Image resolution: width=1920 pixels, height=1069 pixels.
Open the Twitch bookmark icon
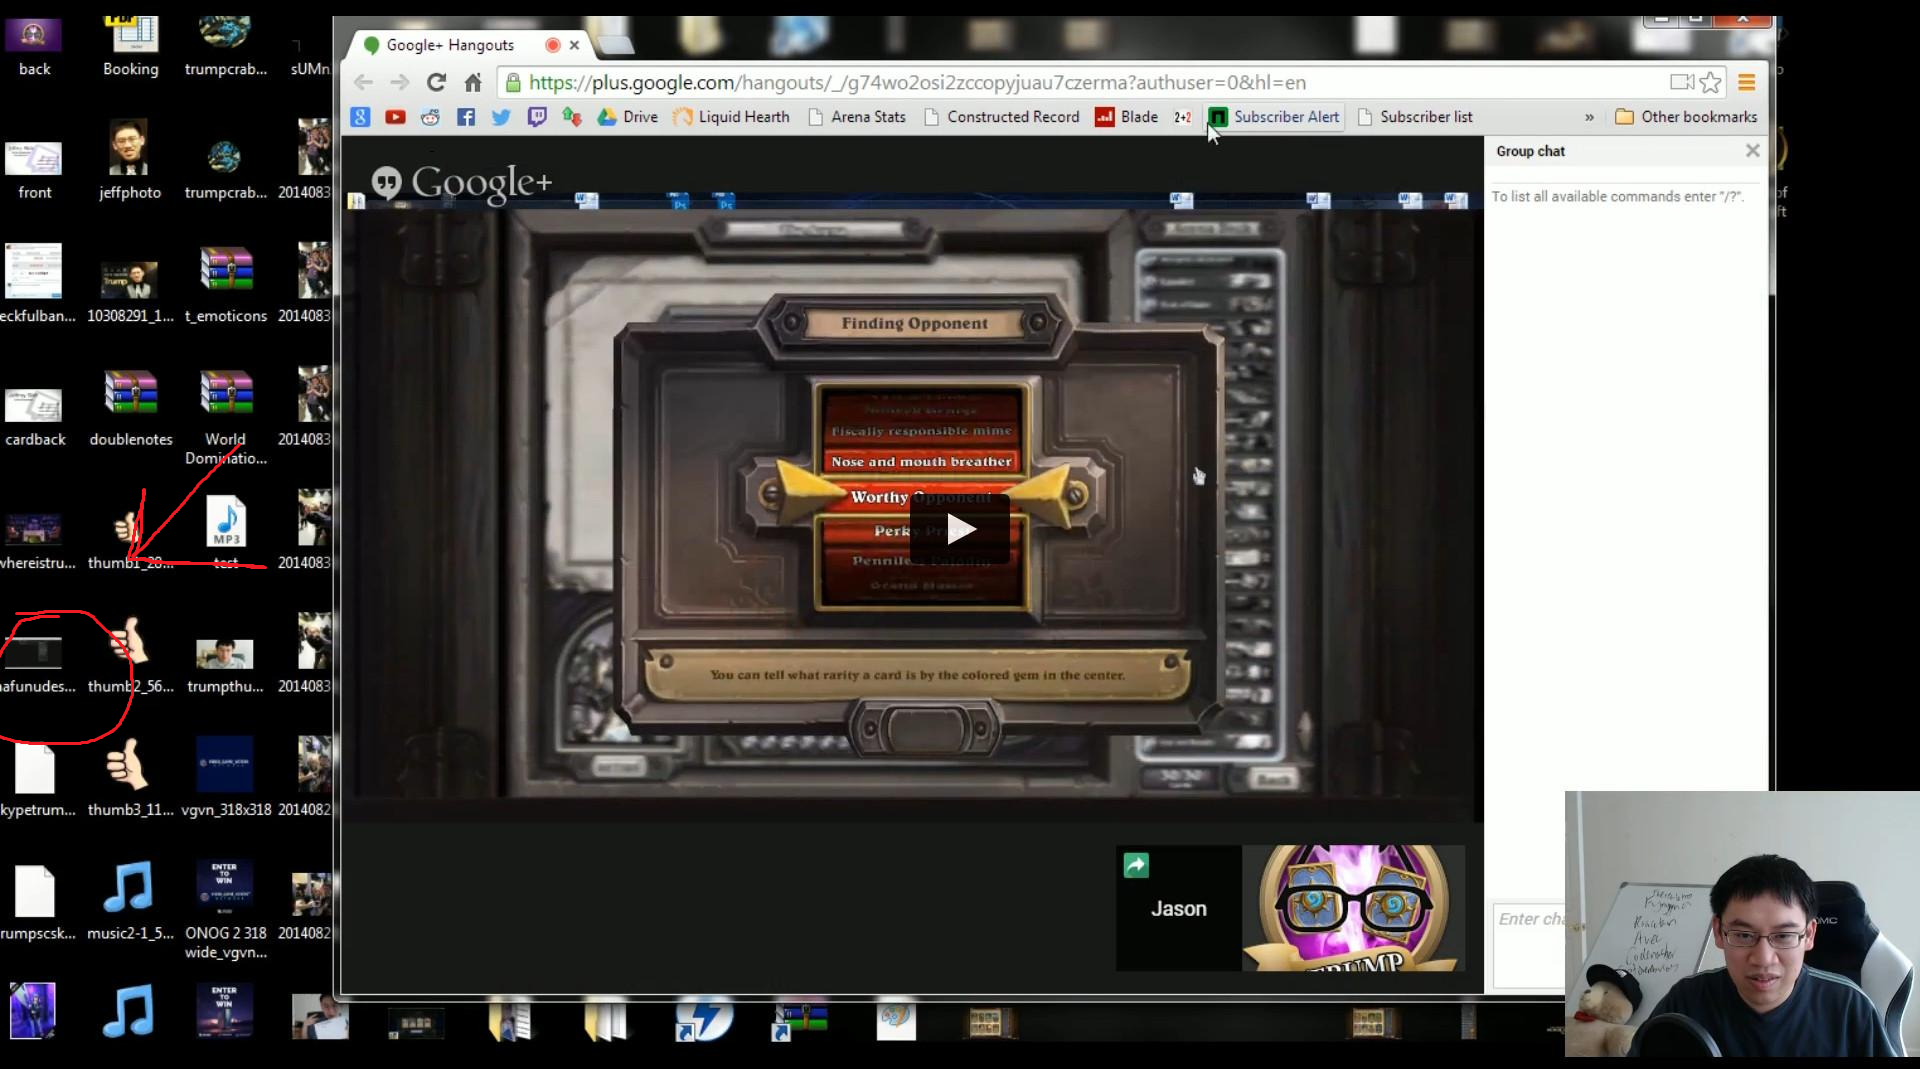pyautogui.click(x=537, y=117)
